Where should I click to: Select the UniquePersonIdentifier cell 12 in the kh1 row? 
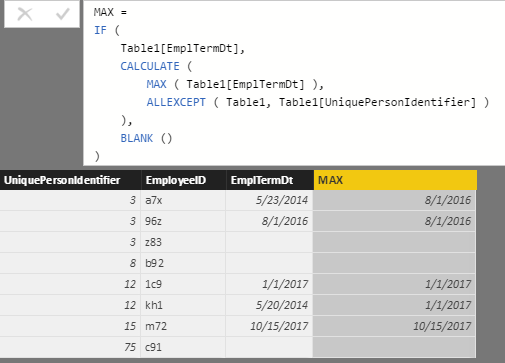coord(70,305)
